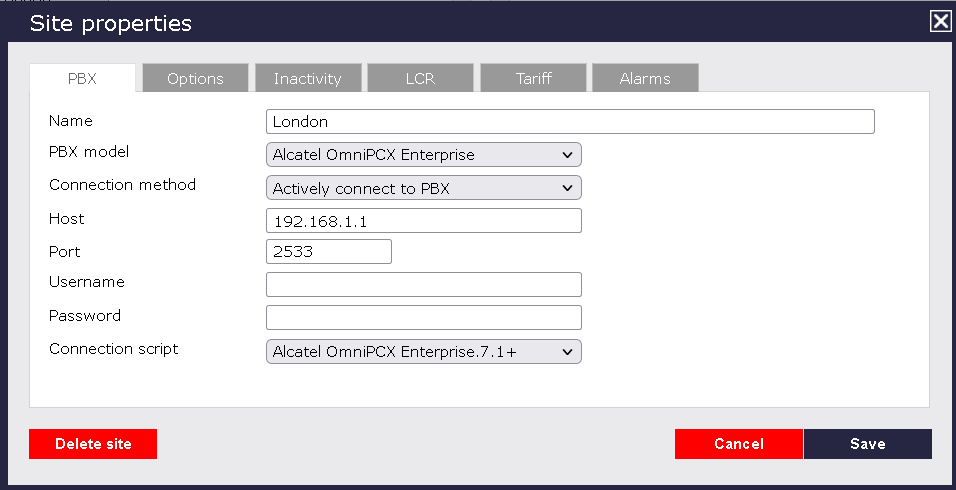Switch to the PBX tab
The height and width of the screenshot is (490, 956).
click(82, 78)
